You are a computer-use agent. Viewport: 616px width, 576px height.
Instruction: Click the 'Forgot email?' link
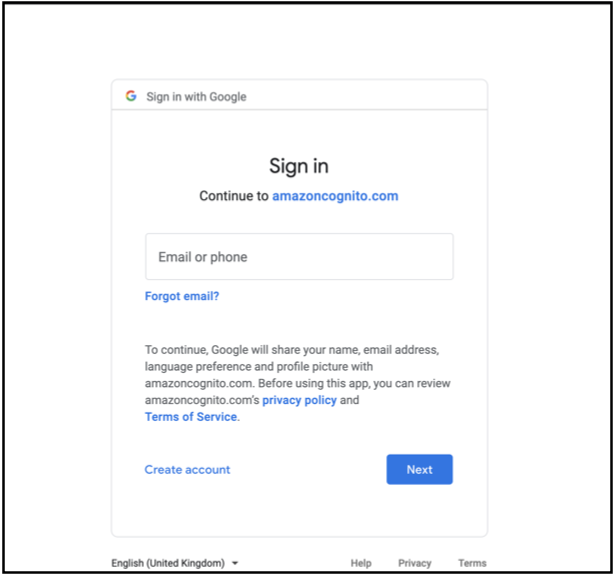pyautogui.click(x=182, y=296)
